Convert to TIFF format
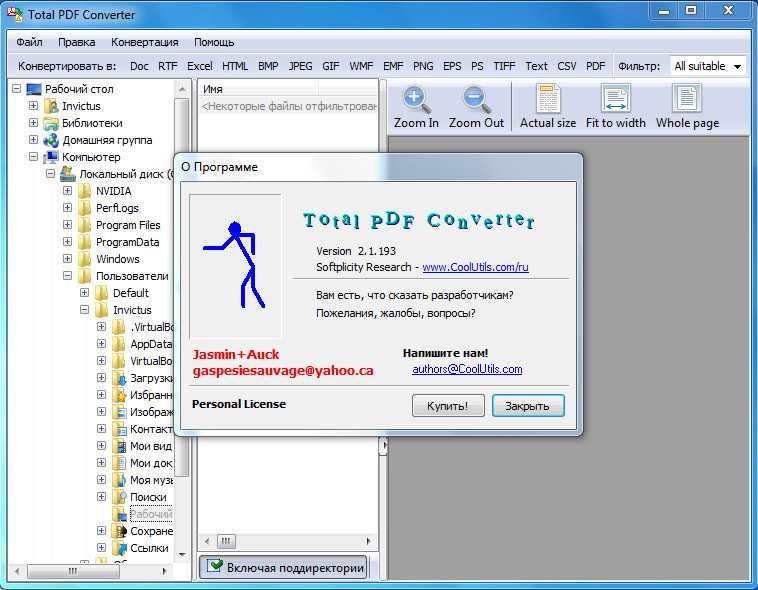The height and width of the screenshot is (590, 758). click(504, 66)
